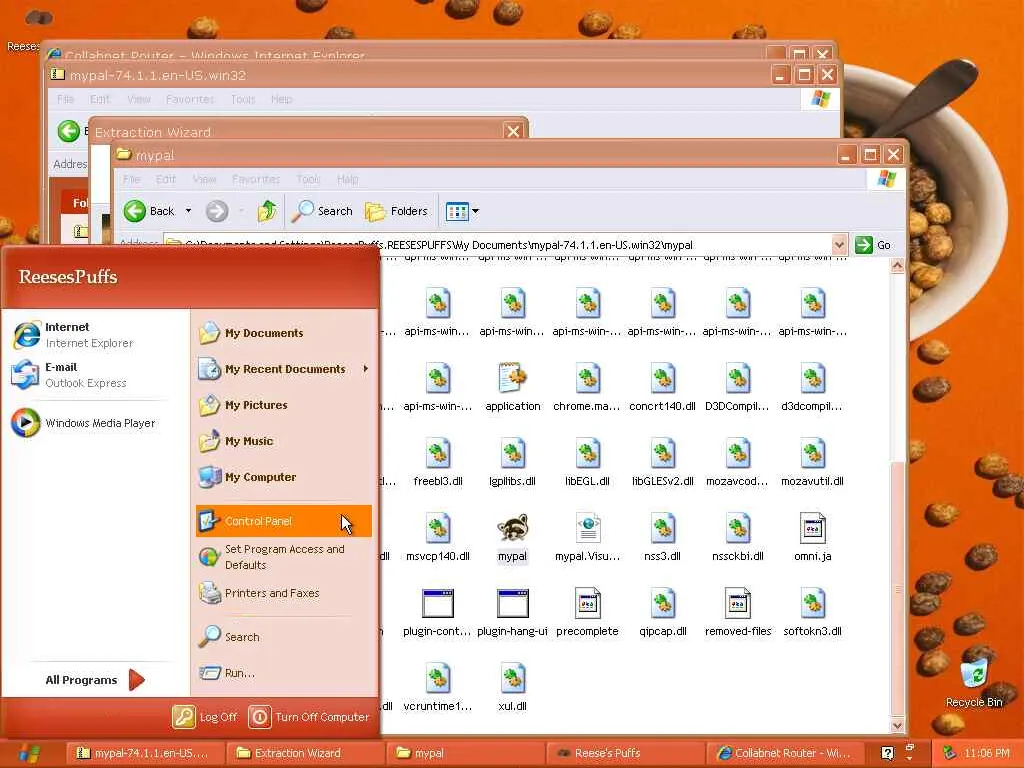Viewport: 1024px width, 768px height.
Task: Open Recycle Bin on desktop
Action: 974,684
